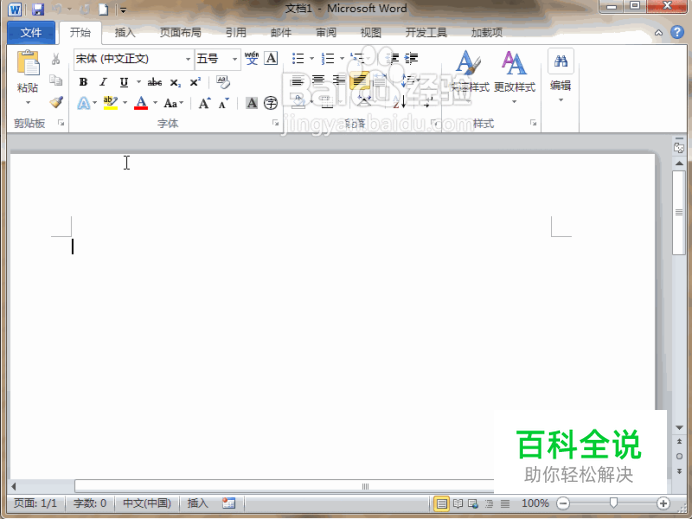The height and width of the screenshot is (519, 692).
Task: Click the text effects glowing A icon
Action: 83,103
